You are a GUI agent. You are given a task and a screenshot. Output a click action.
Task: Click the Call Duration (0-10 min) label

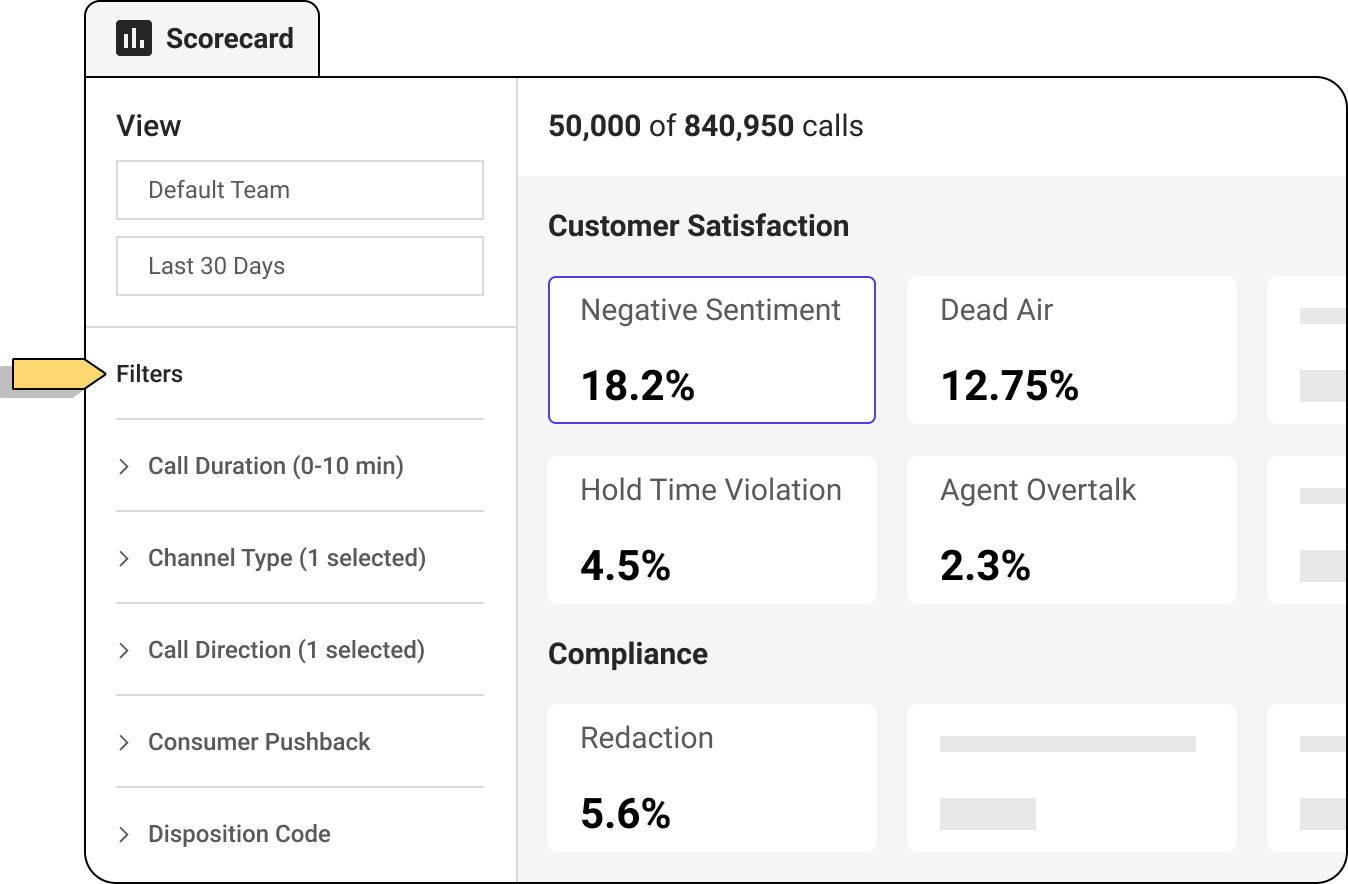coord(276,466)
